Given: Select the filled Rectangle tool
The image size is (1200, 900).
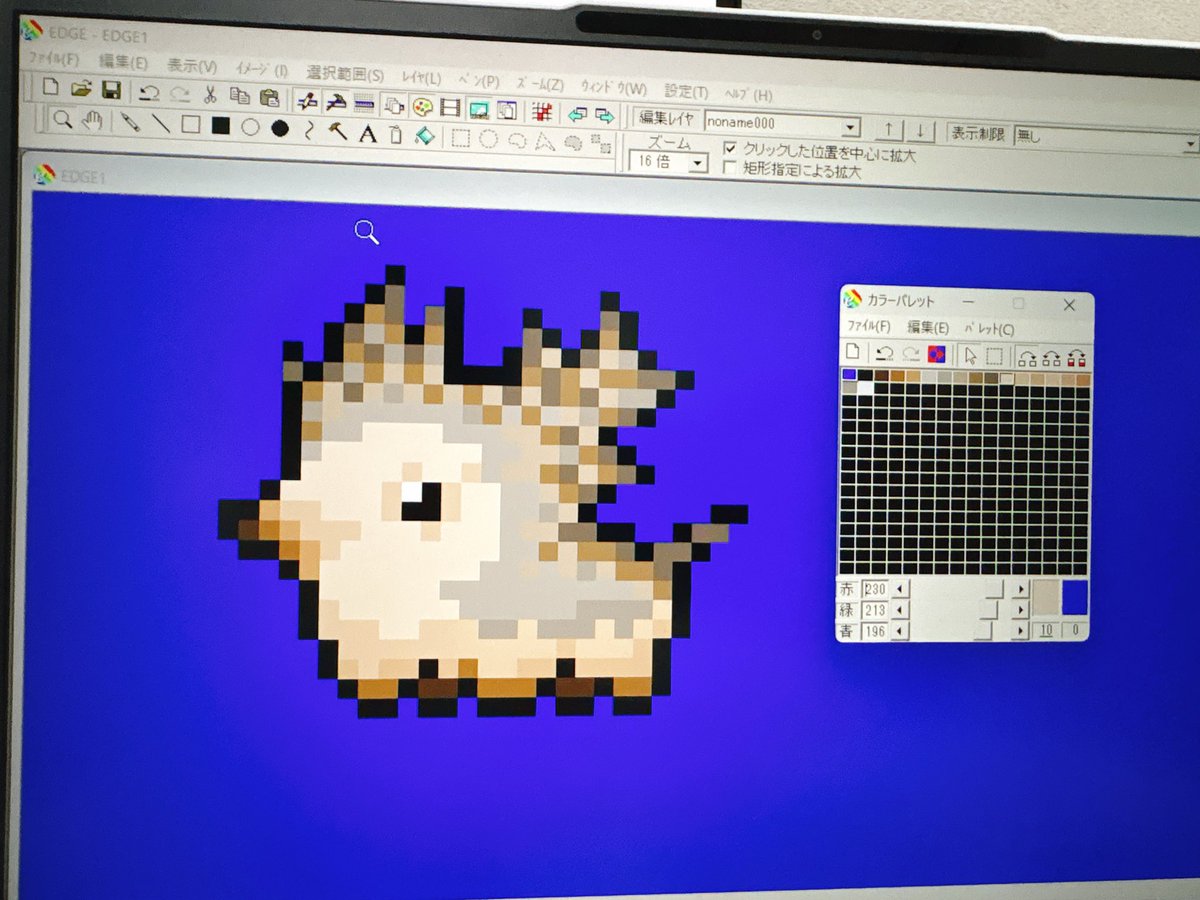Looking at the screenshot, I should [x=221, y=127].
